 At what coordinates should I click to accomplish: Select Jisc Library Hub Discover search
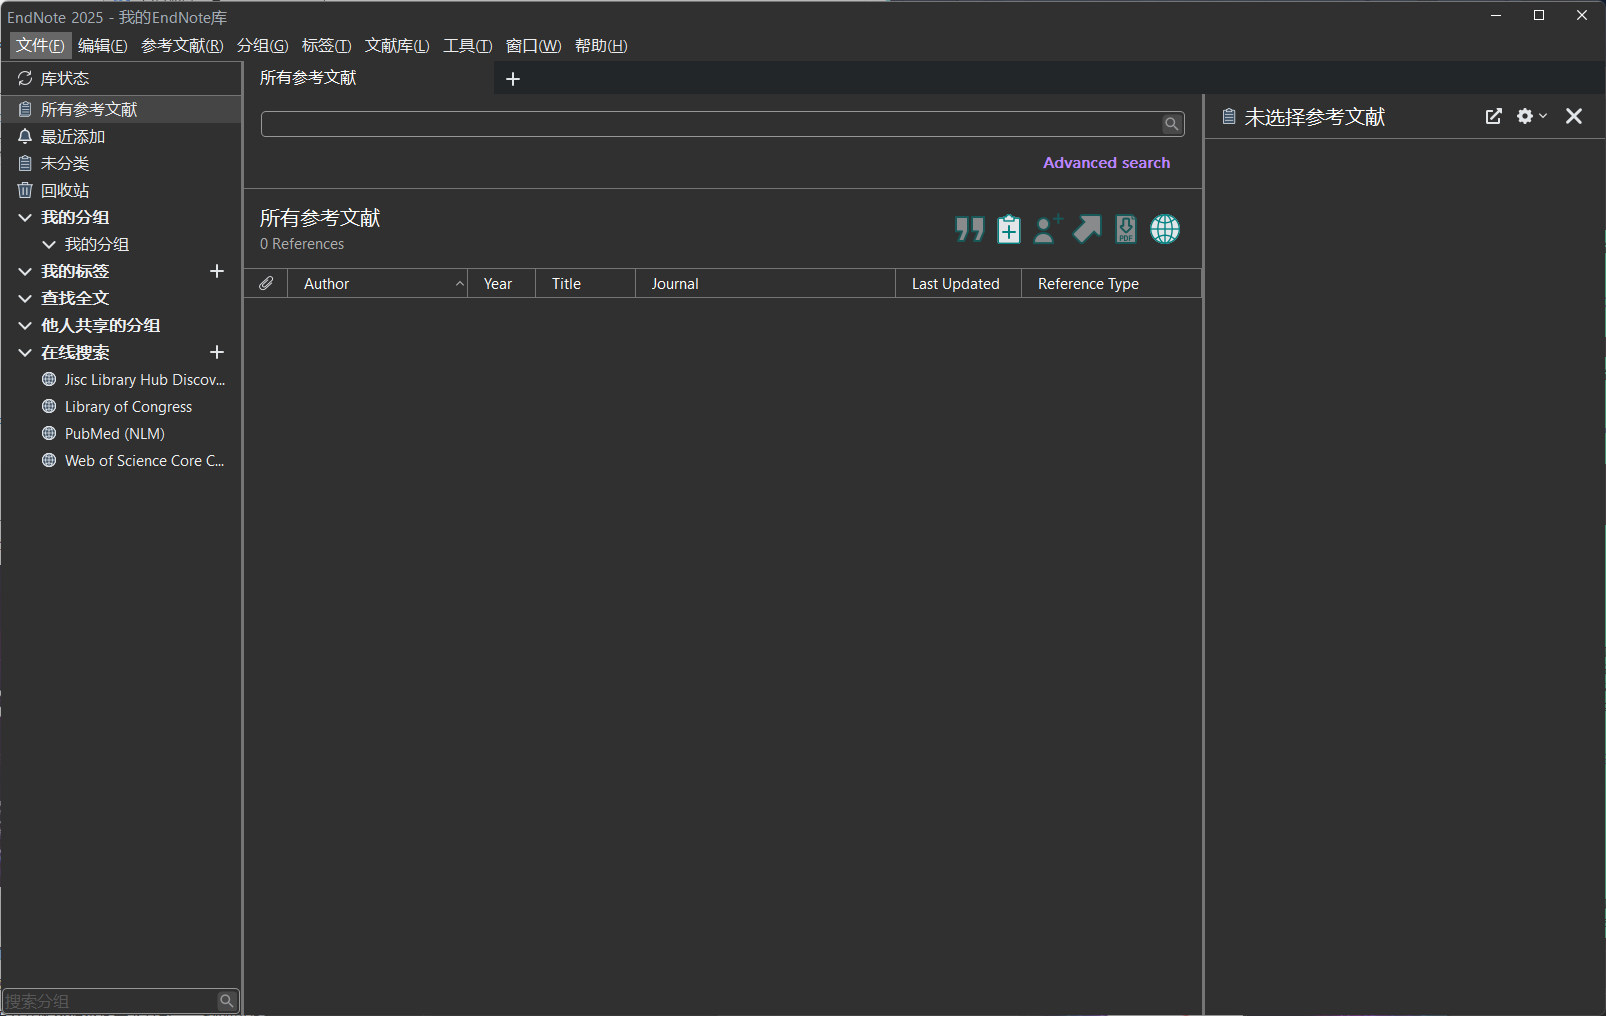coord(134,379)
